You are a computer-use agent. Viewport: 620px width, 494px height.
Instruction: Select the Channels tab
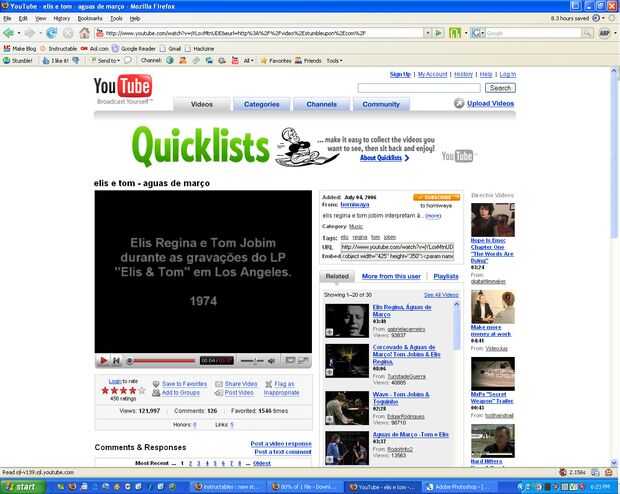[321, 104]
